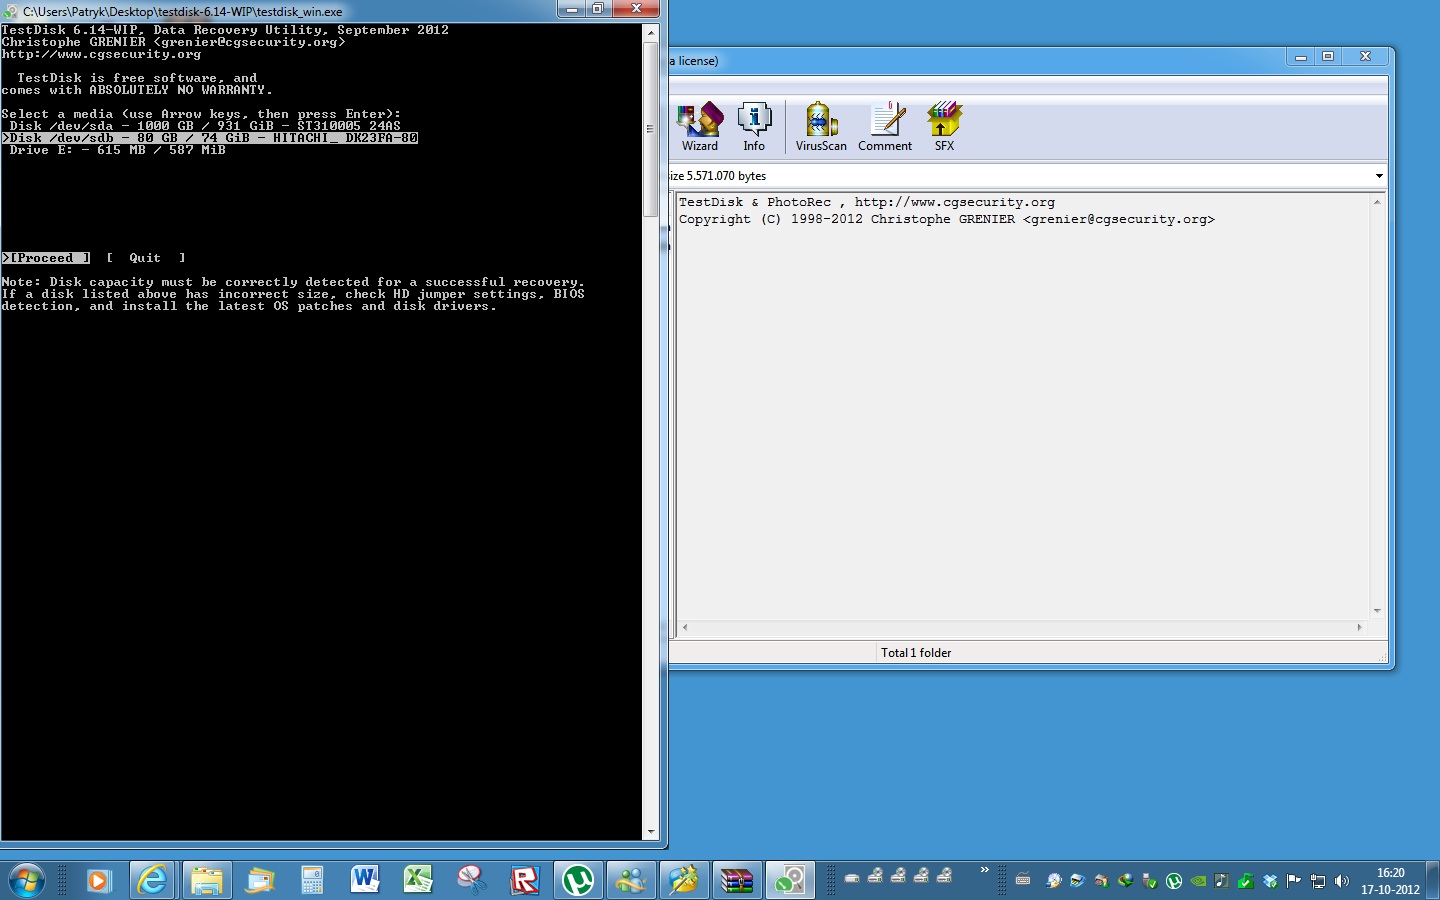Click the 'Total 1 folder' status bar text

pos(916,653)
